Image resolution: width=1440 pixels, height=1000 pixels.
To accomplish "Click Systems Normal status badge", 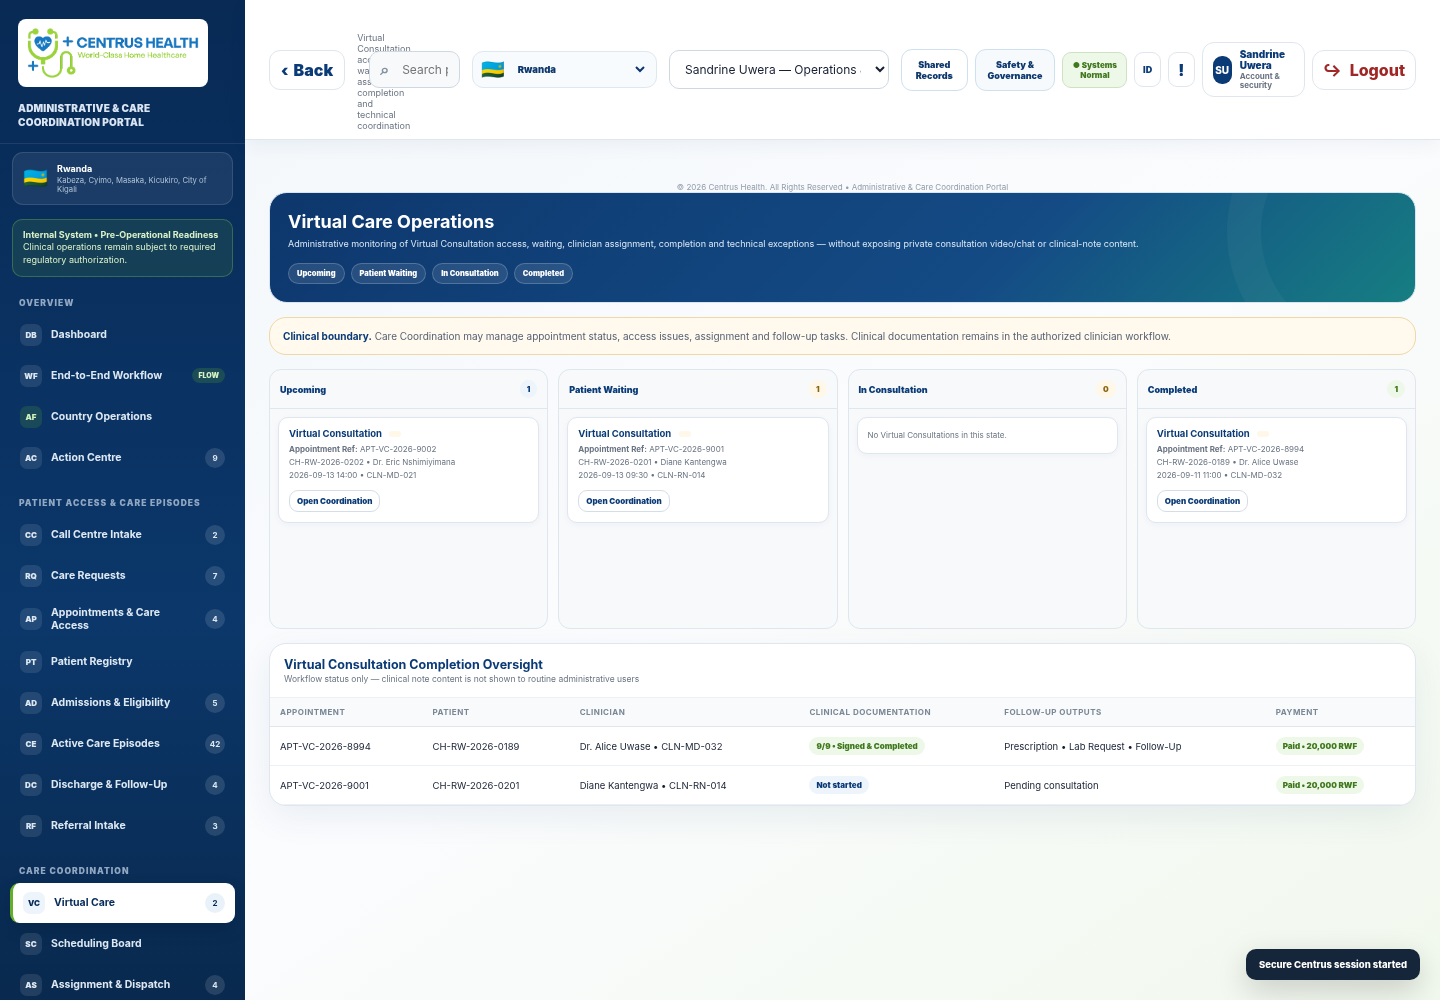I will tap(1094, 70).
